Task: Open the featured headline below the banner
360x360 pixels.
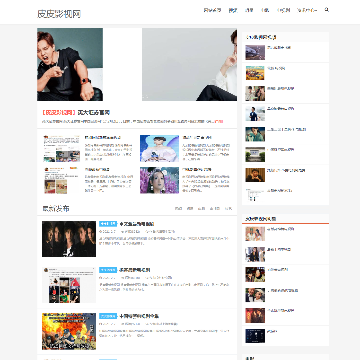Action: (x=76, y=113)
